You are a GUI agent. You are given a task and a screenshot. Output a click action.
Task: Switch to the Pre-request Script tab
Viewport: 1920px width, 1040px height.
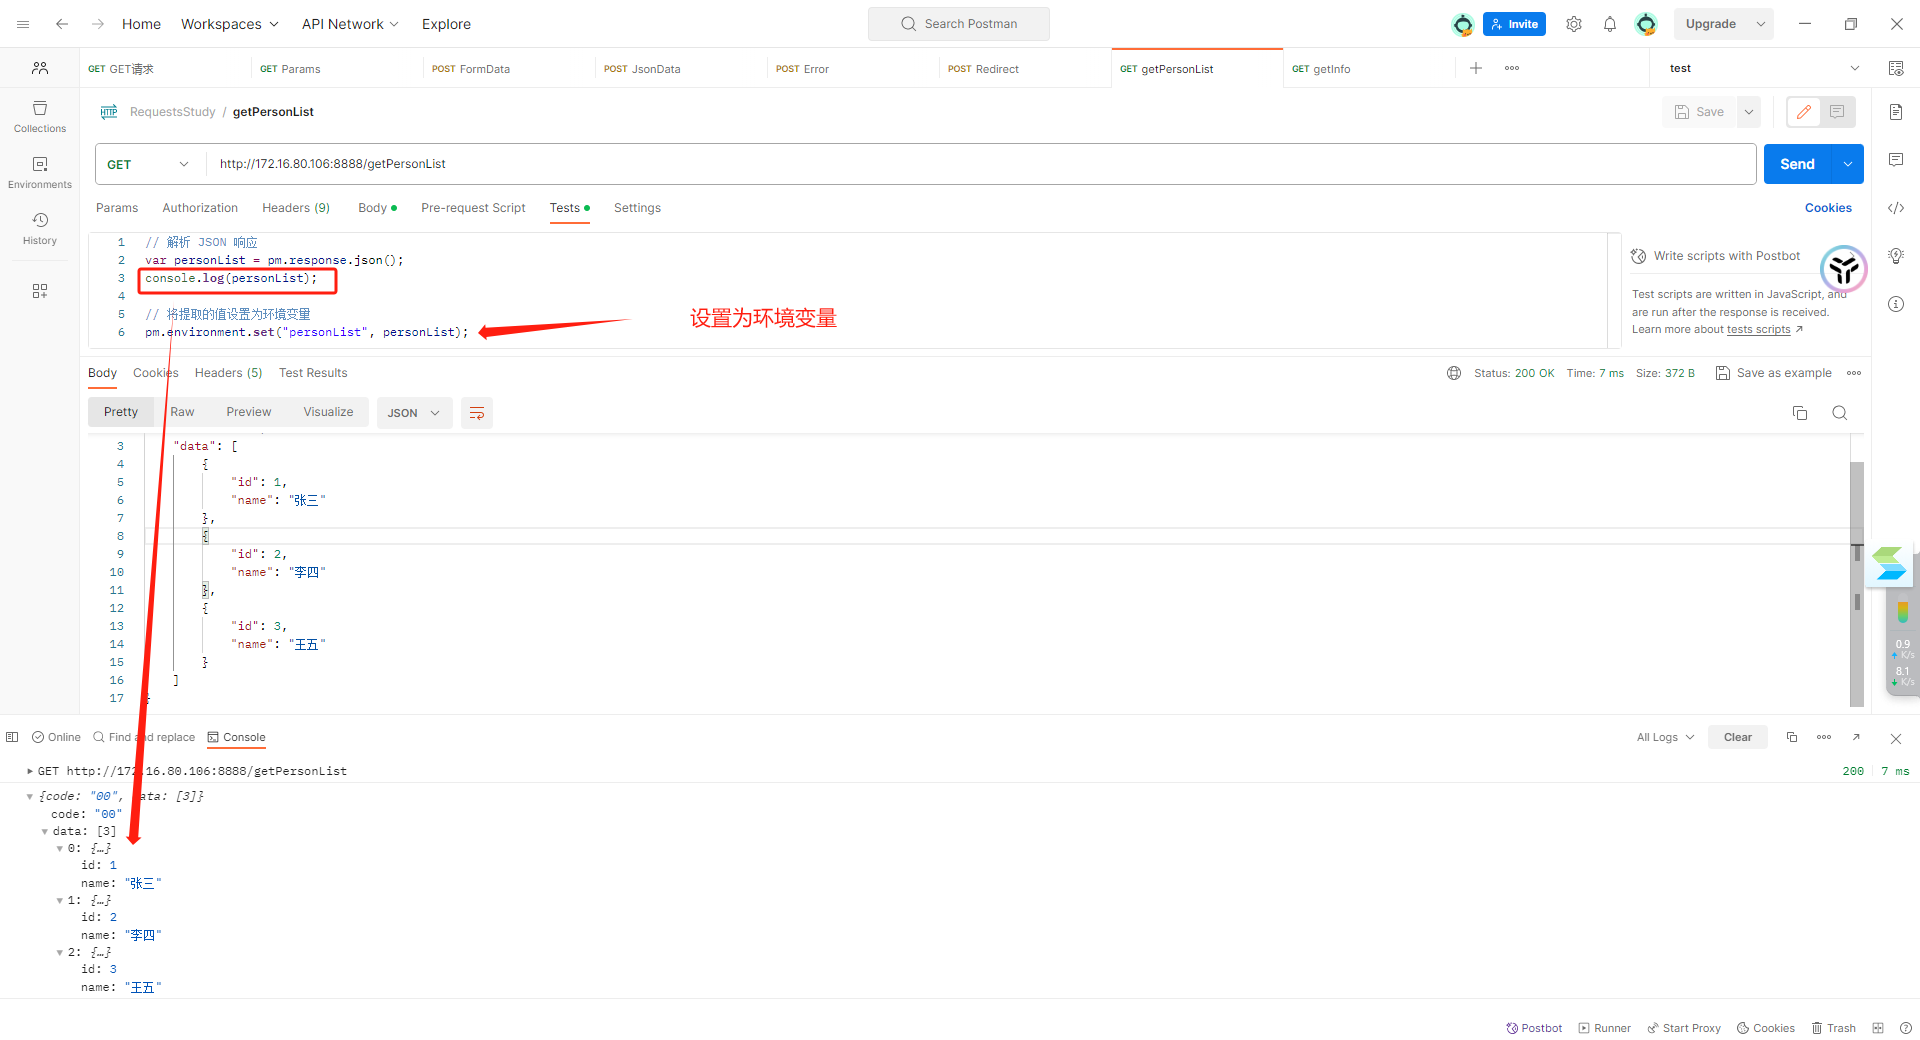473,208
